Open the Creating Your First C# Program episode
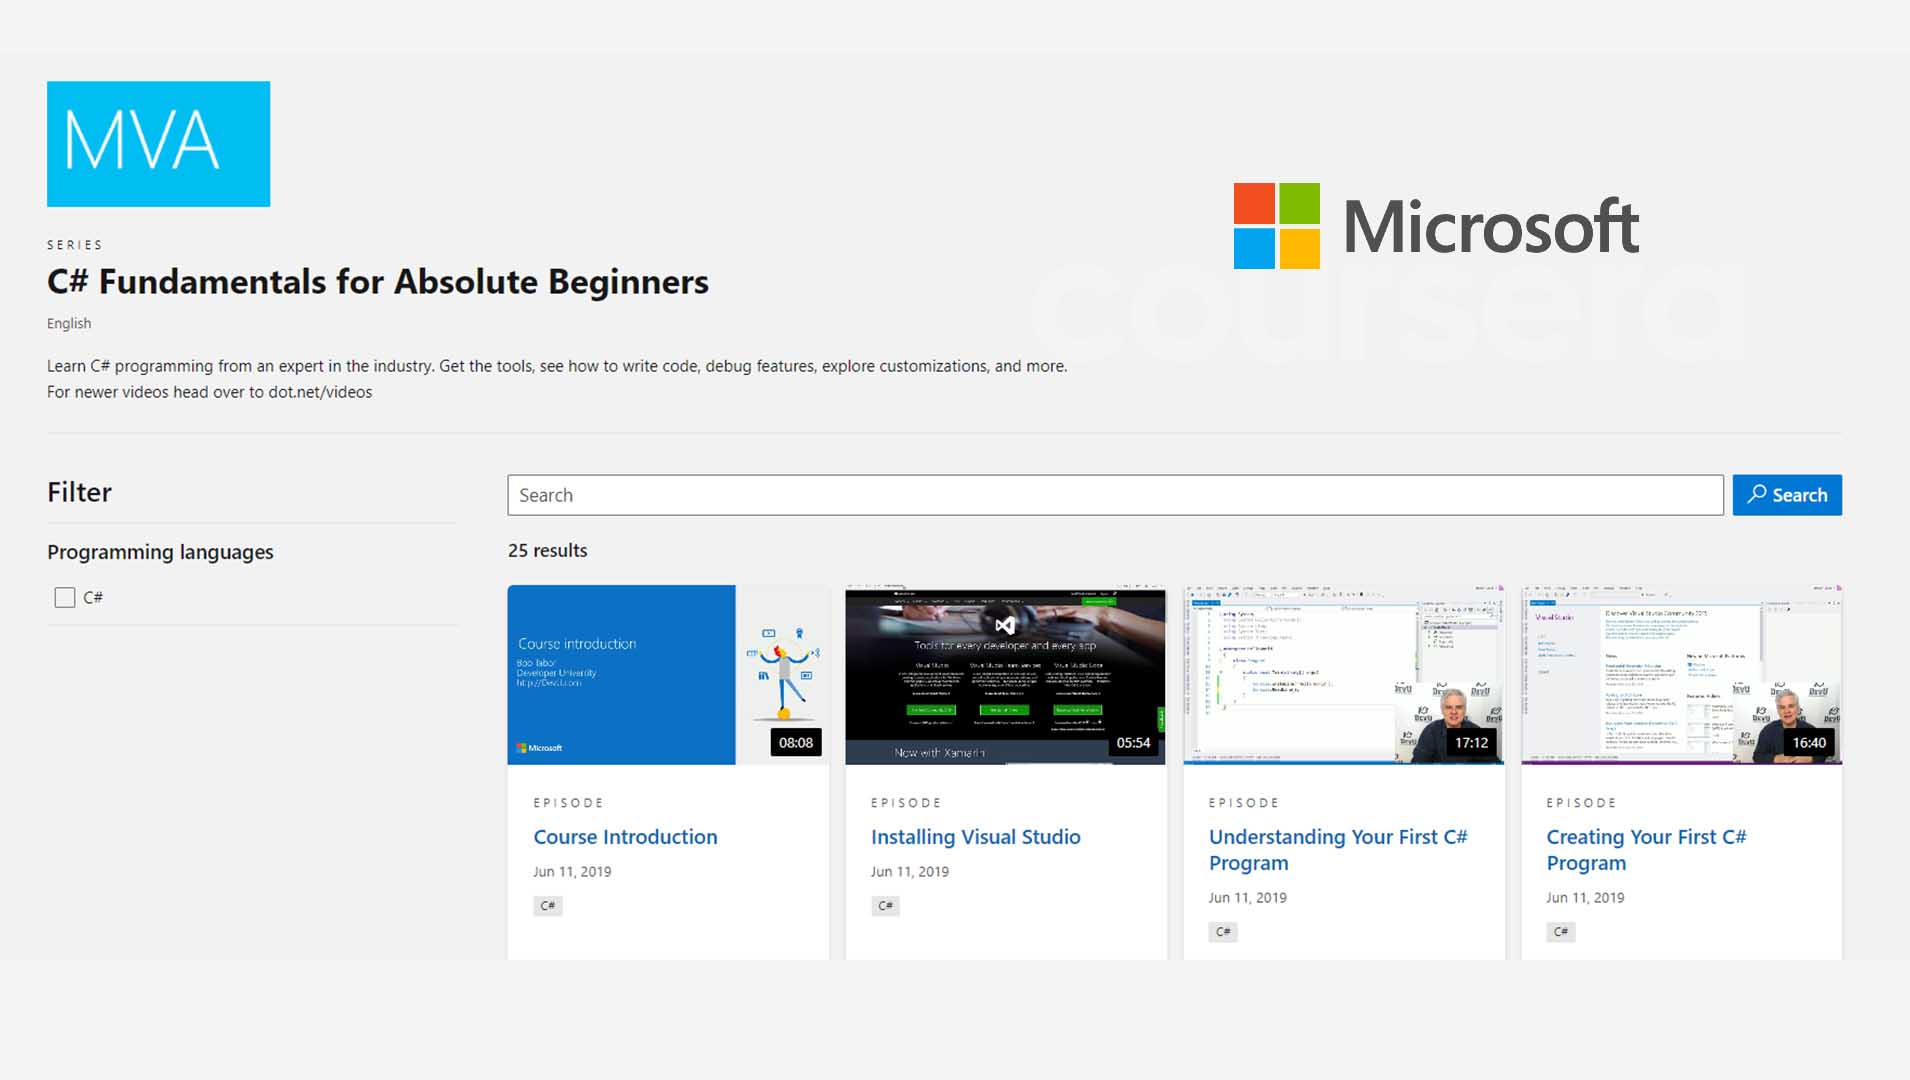1910x1080 pixels. (x=1646, y=849)
